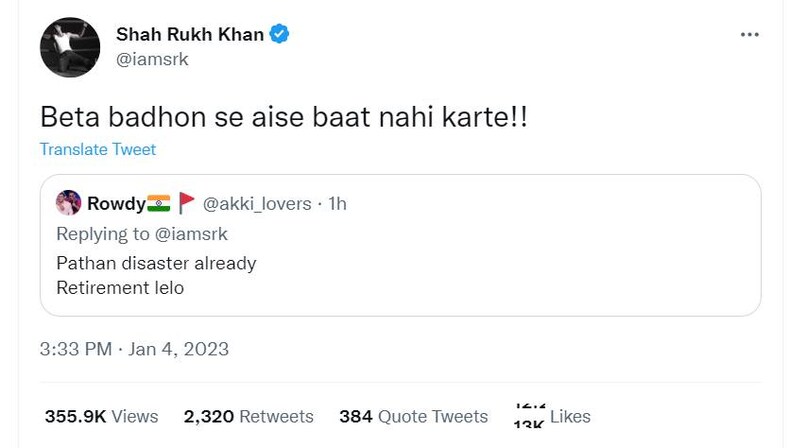The width and height of the screenshot is (807, 448).
Task: View the 355.9K Views count
Action: pos(101,416)
